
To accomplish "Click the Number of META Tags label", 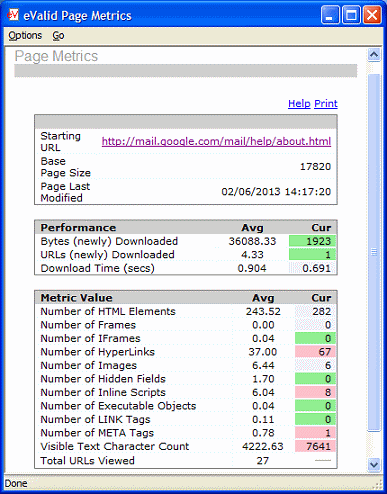I will [x=97, y=433].
